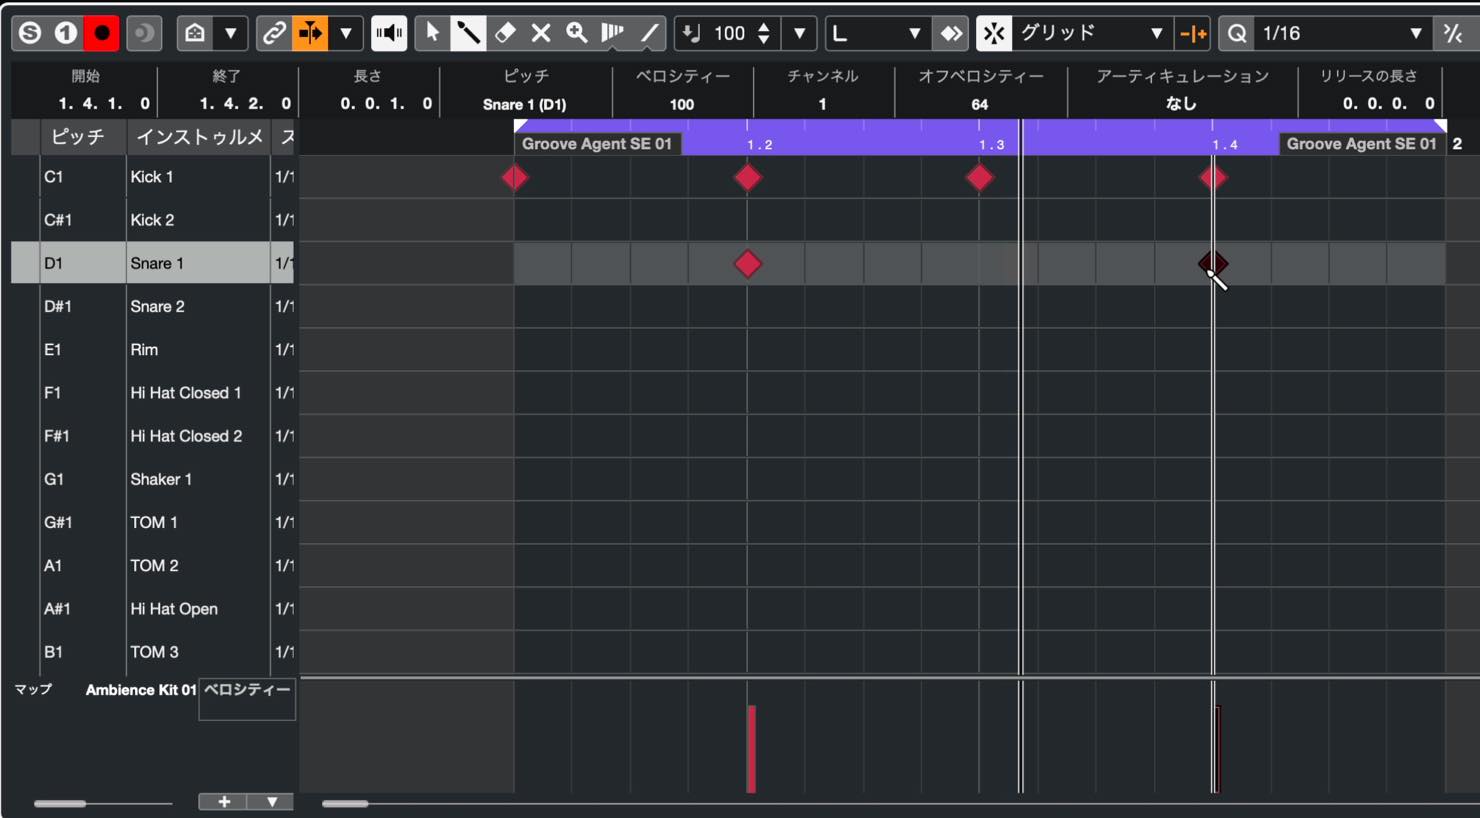Click the retrospective record moon icon
This screenshot has width=1480, height=818.
(144, 33)
